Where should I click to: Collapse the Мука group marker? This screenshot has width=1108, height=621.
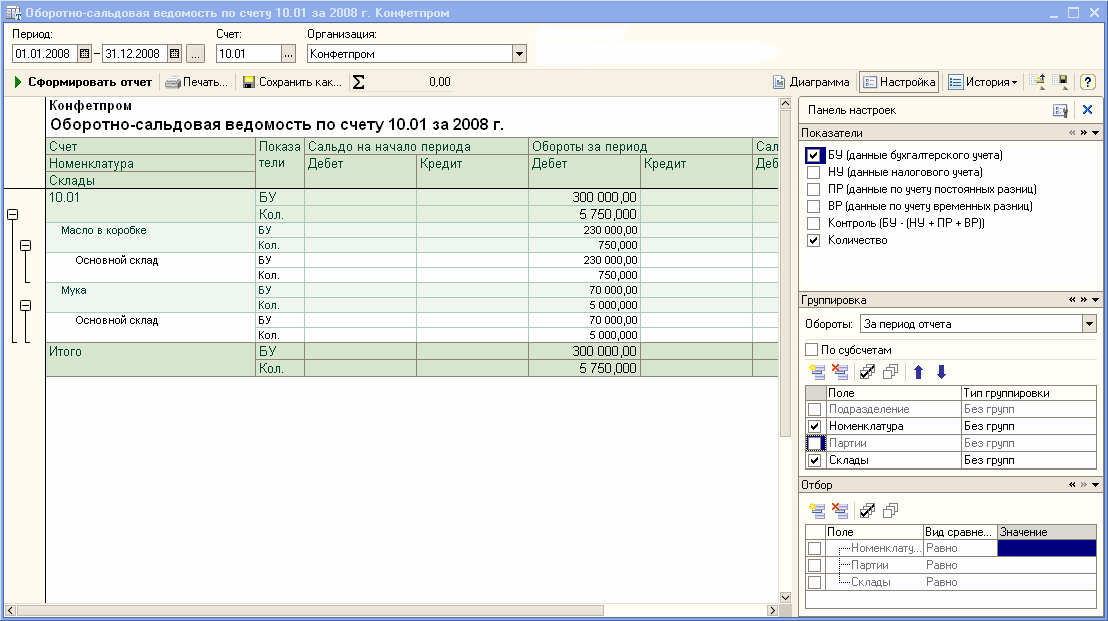(x=25, y=305)
